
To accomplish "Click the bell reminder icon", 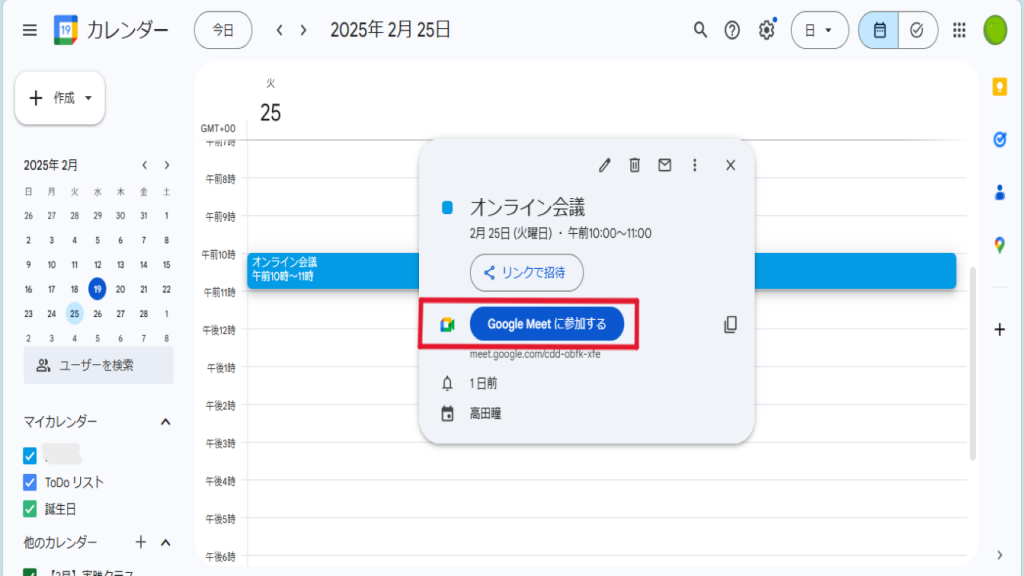I will tap(447, 383).
